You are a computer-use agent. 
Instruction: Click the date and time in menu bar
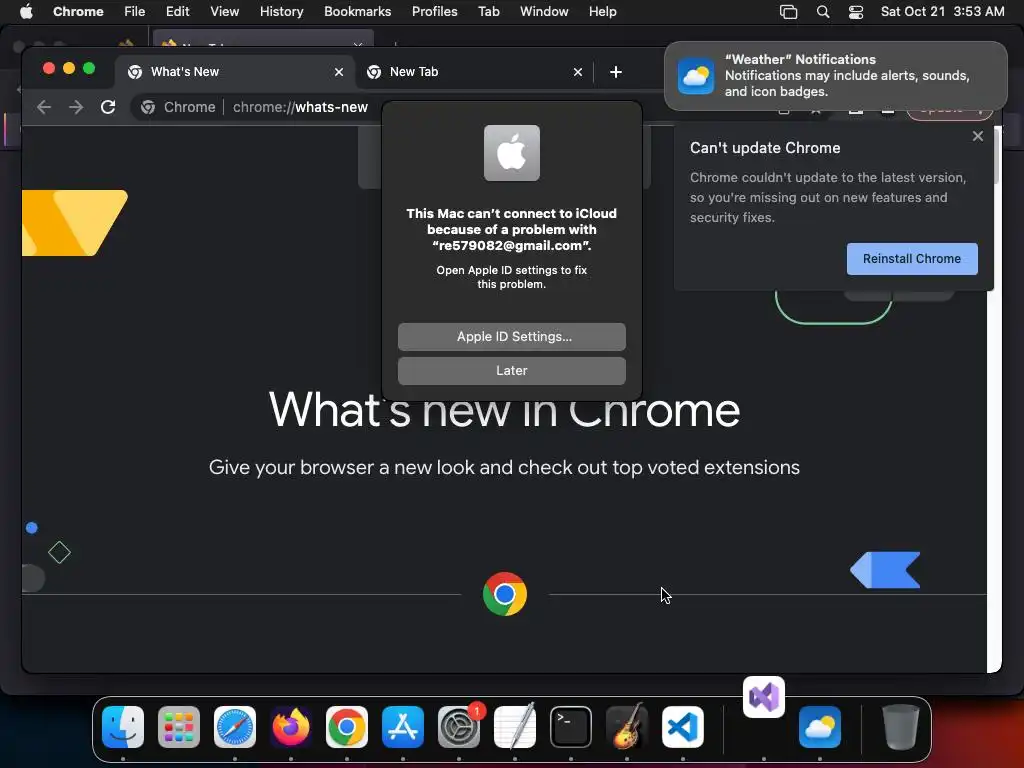coord(942,12)
